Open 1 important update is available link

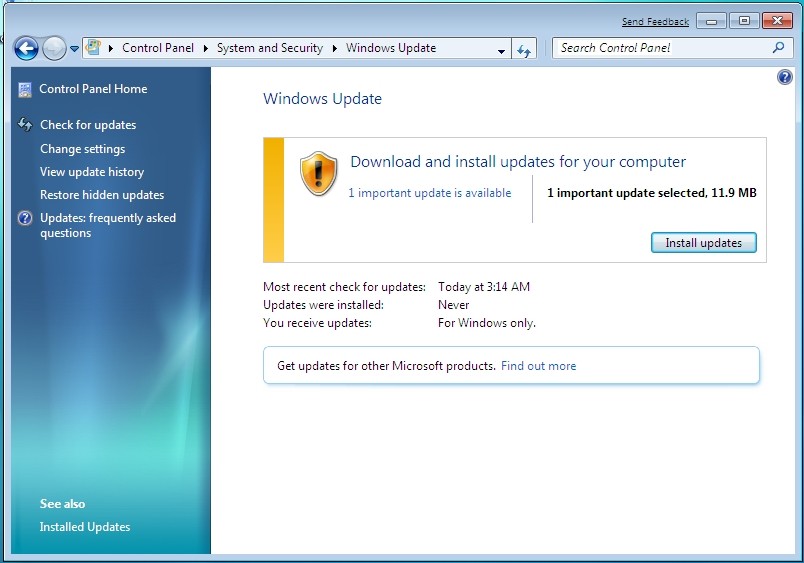pyautogui.click(x=430, y=193)
